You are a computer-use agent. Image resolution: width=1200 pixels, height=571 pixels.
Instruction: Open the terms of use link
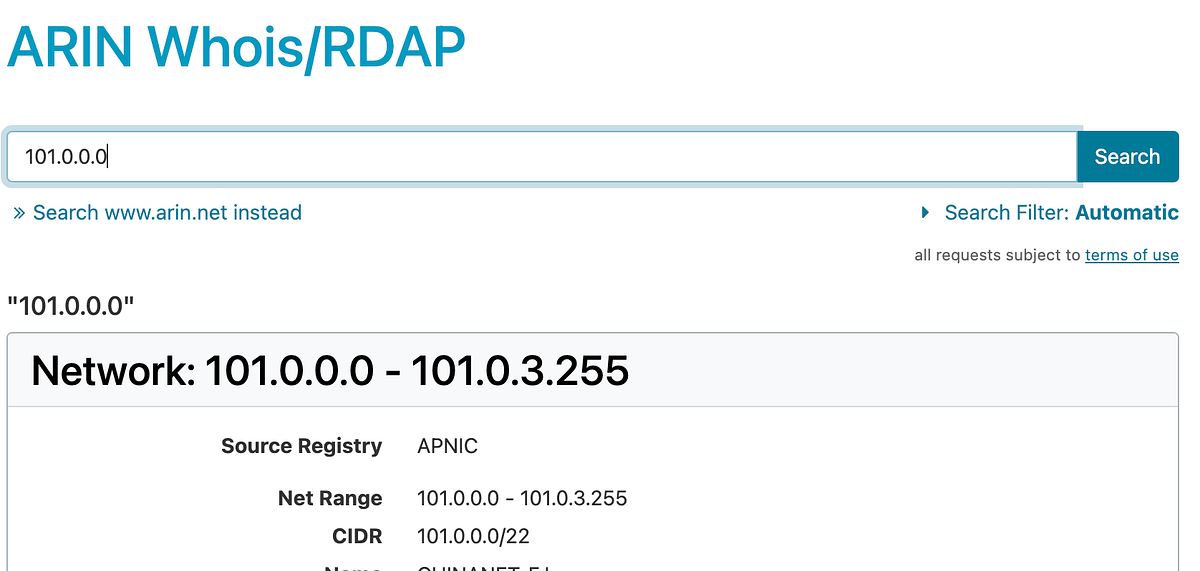pyautogui.click(x=1131, y=255)
